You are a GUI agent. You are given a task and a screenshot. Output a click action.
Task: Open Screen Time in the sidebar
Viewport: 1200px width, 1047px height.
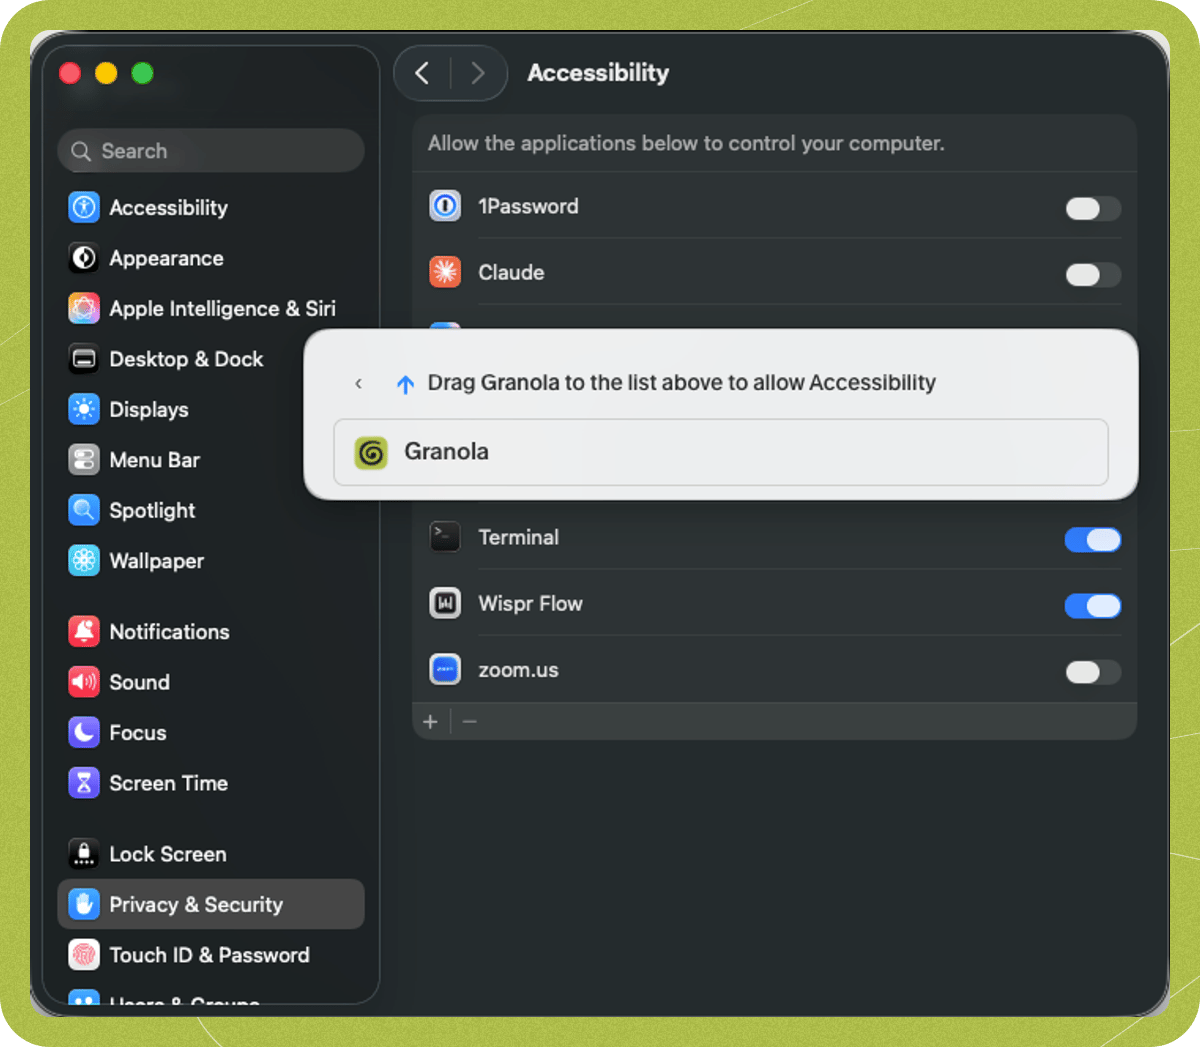point(211,783)
